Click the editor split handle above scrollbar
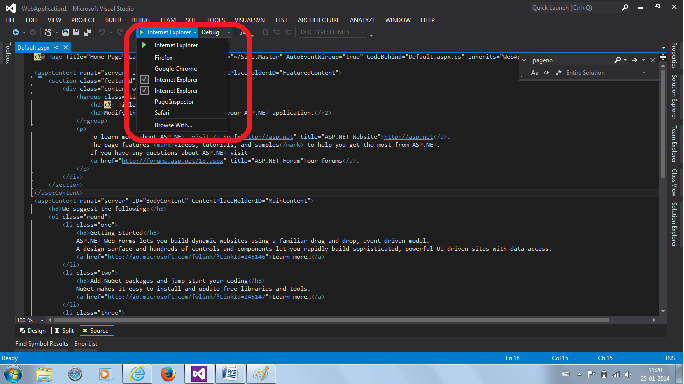This screenshot has width=684, height=384. pyautogui.click(x=663, y=57)
